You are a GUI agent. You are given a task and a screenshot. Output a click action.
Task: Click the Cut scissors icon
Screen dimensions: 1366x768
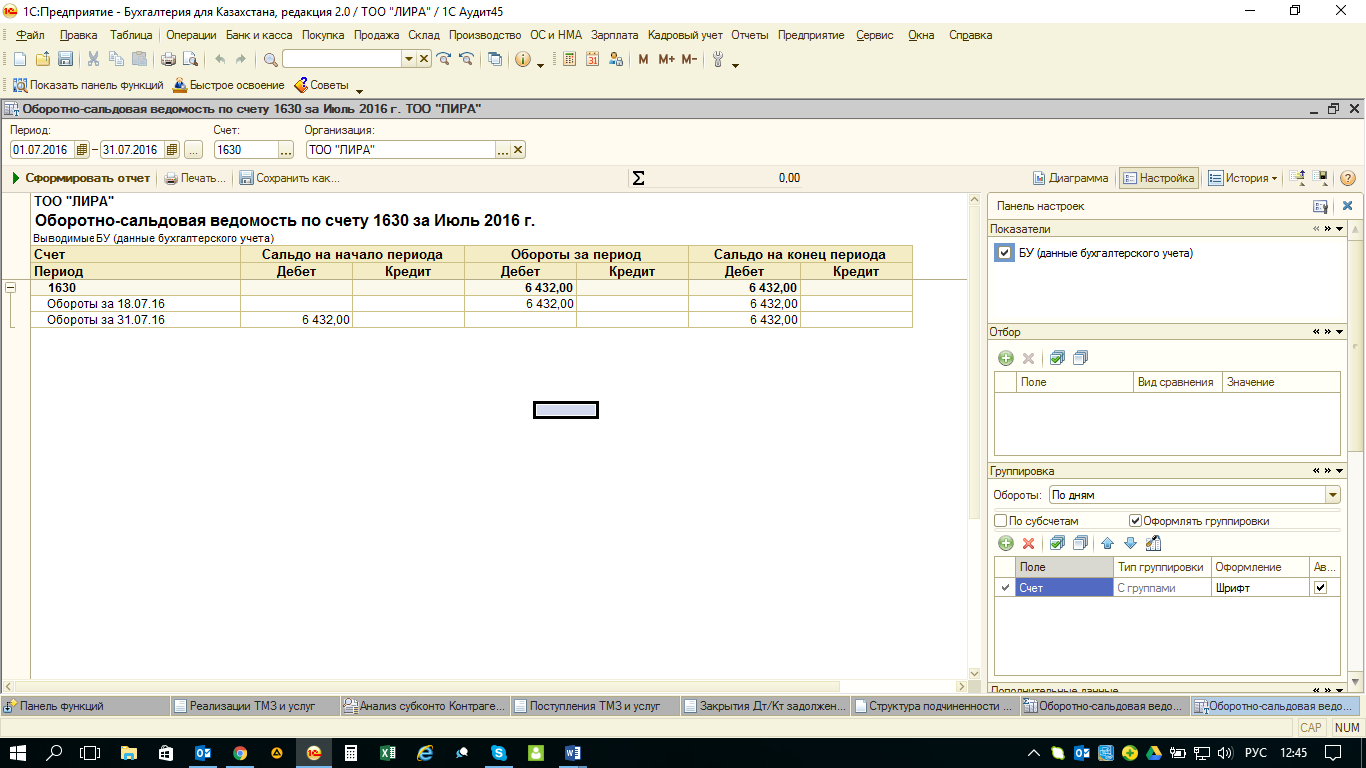[x=94, y=60]
